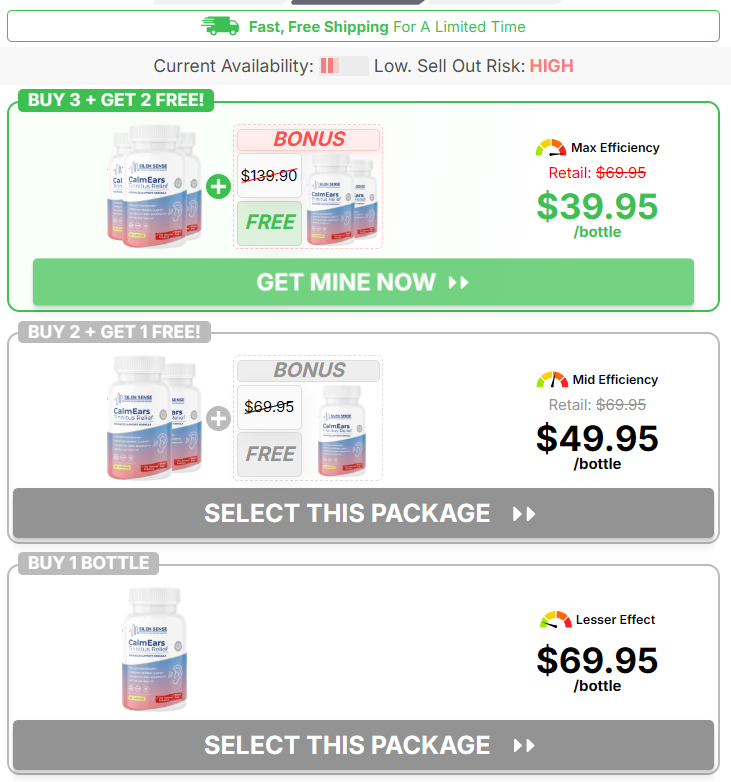Click the green delivery truck icon

[220, 26]
